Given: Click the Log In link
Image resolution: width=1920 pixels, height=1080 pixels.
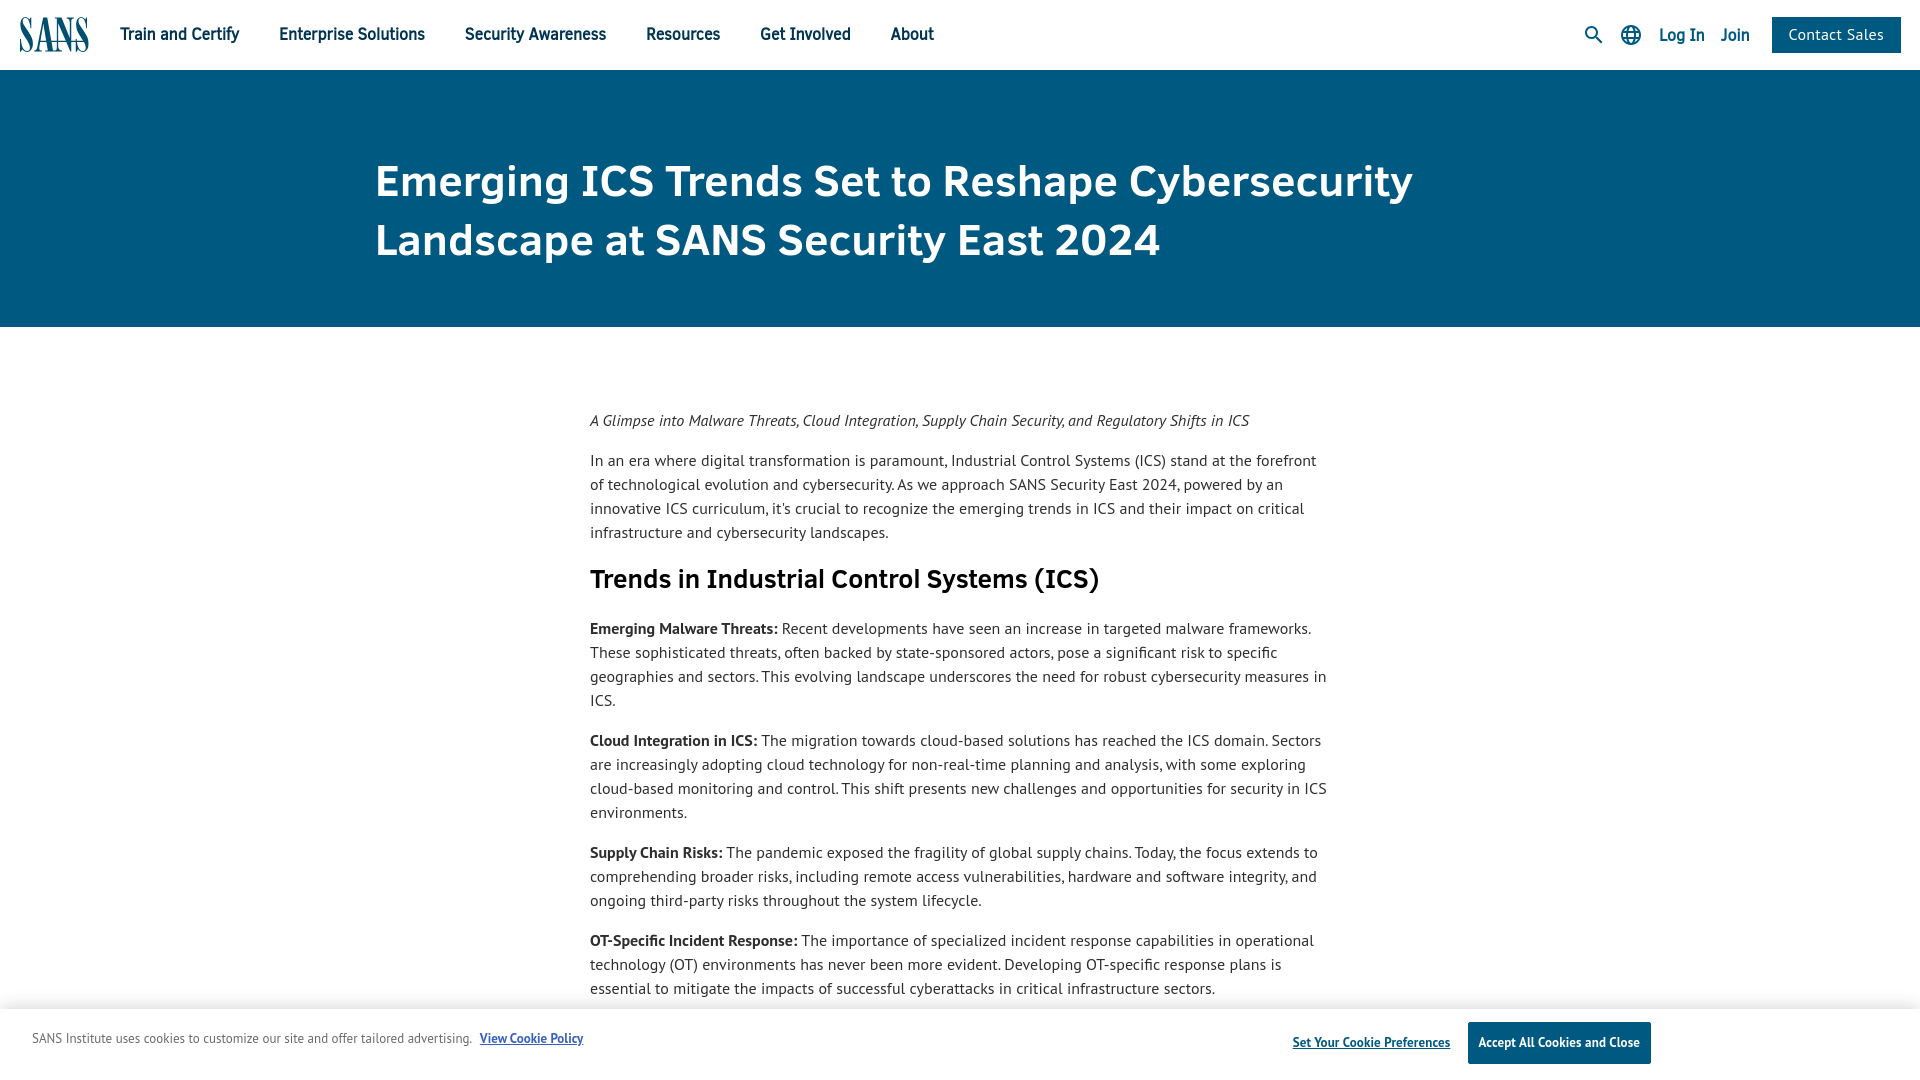Looking at the screenshot, I should tap(1681, 33).
